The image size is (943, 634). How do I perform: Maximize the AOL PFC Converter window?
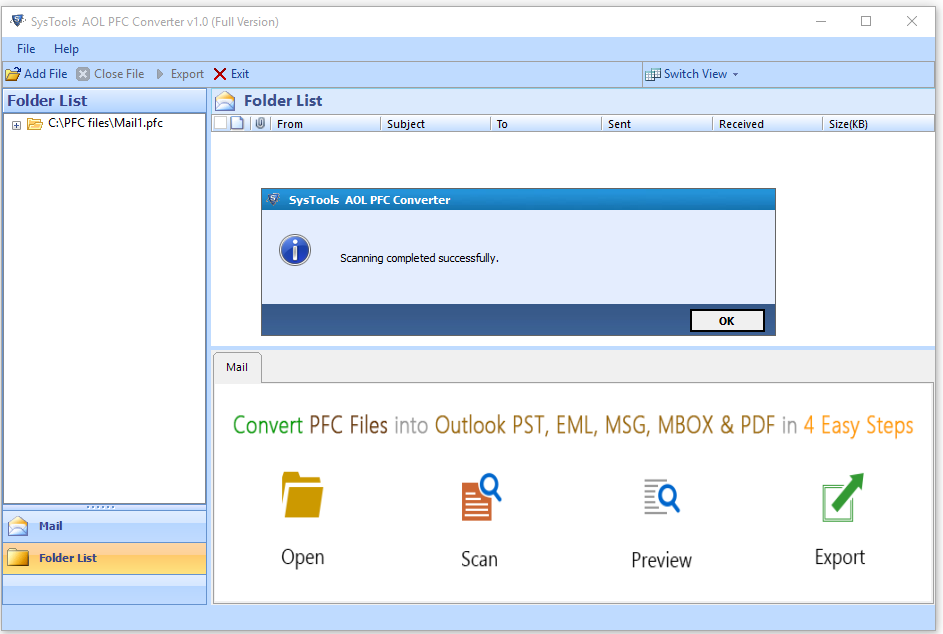(x=866, y=22)
